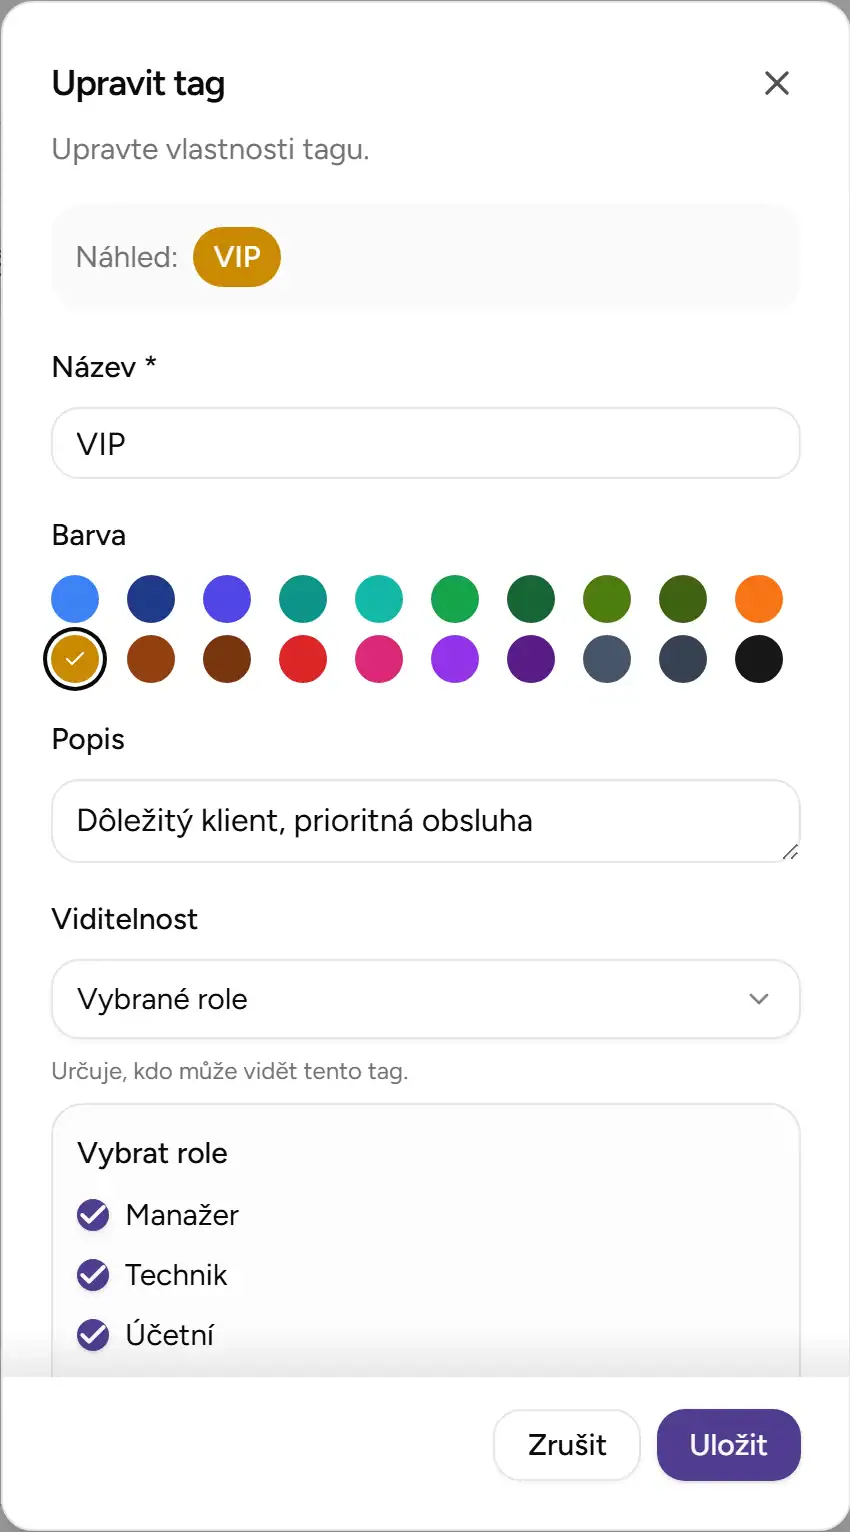Select the teal color swatch

(303, 599)
